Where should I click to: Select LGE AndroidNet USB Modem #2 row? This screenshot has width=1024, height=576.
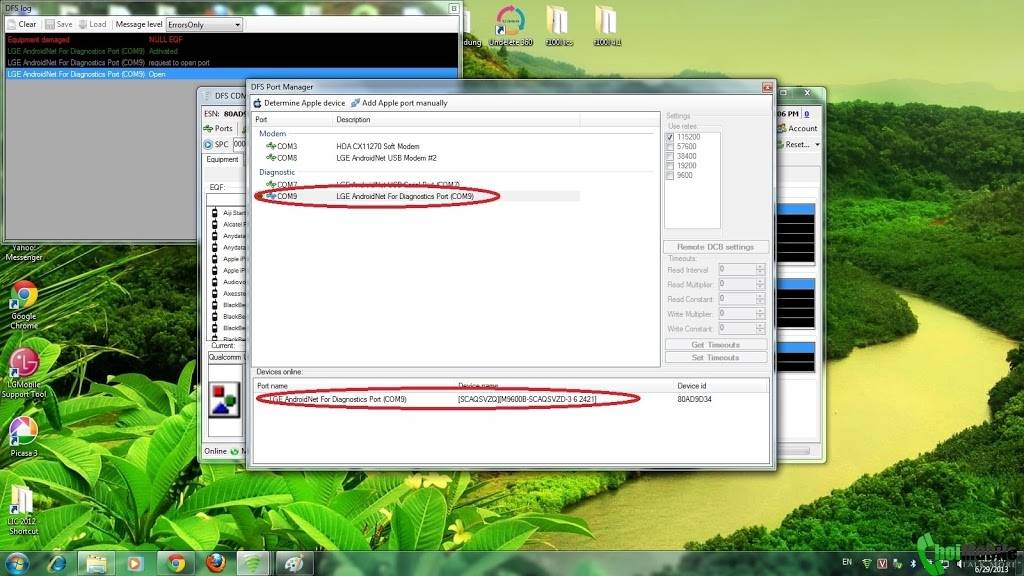click(418, 158)
